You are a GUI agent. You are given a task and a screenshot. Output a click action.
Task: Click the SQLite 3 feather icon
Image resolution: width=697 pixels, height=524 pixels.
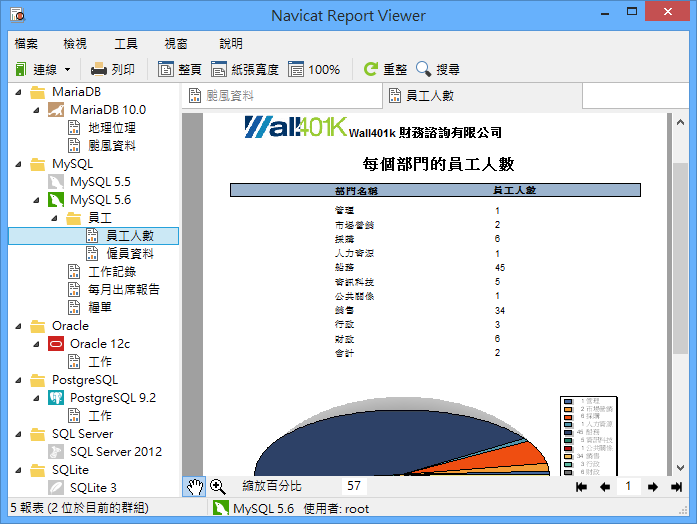point(56,488)
